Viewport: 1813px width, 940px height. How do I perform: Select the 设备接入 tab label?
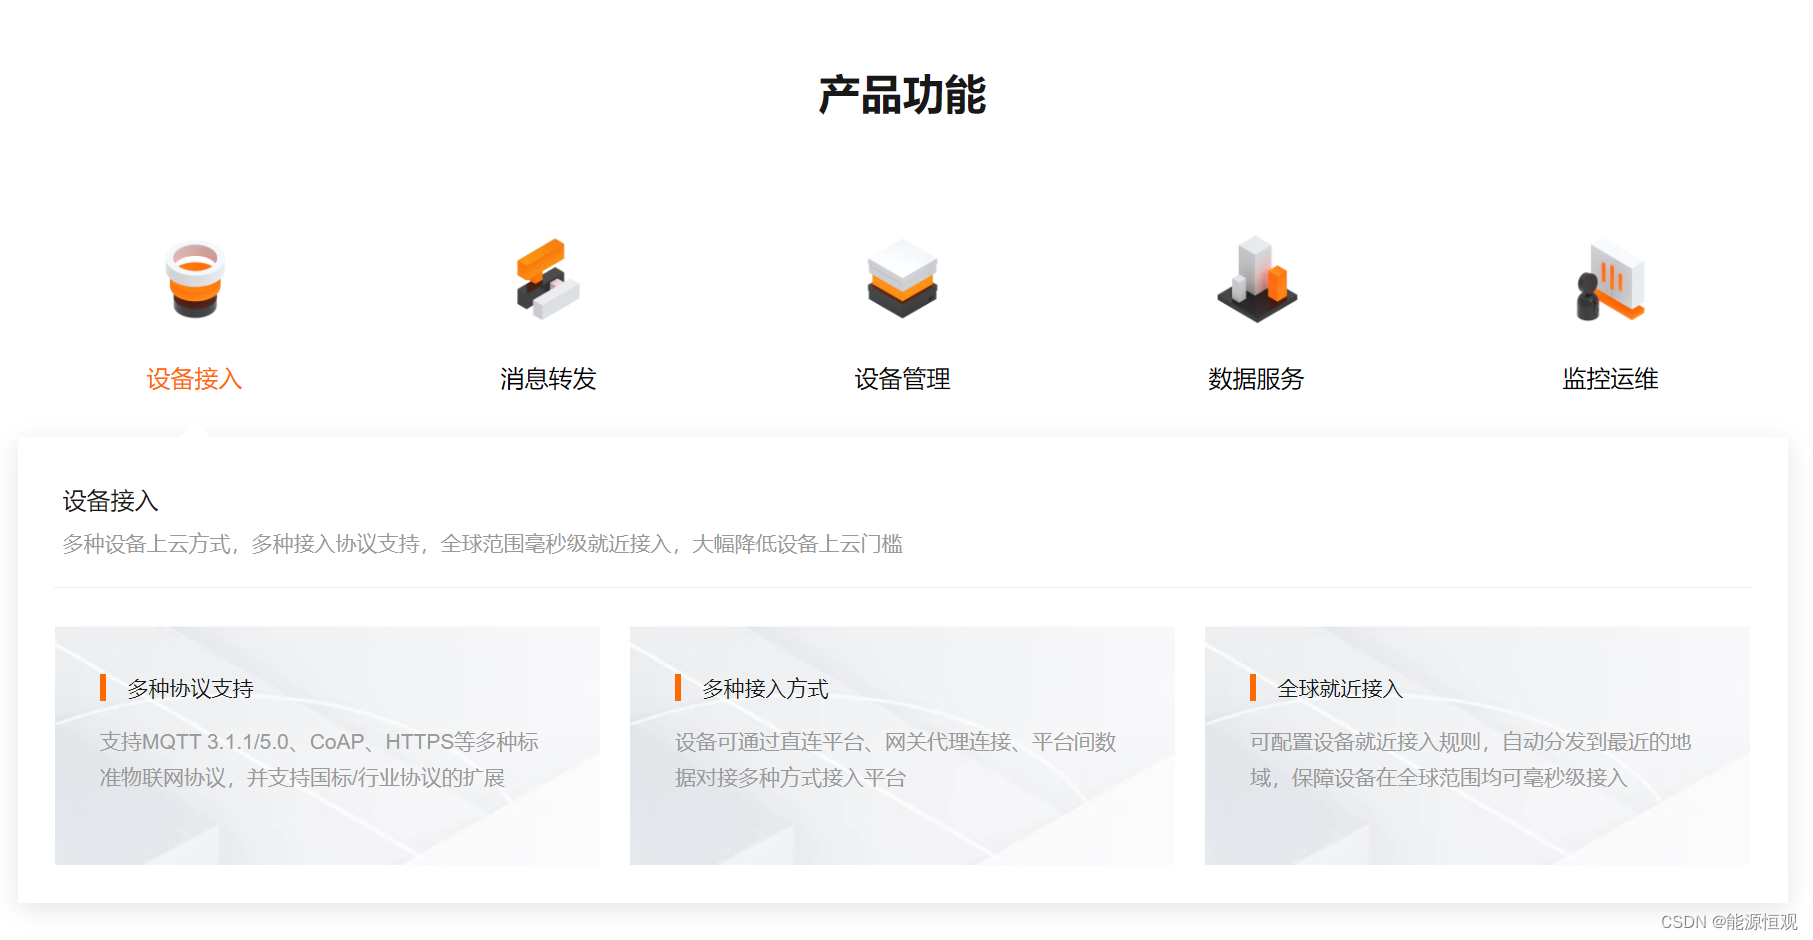[195, 379]
